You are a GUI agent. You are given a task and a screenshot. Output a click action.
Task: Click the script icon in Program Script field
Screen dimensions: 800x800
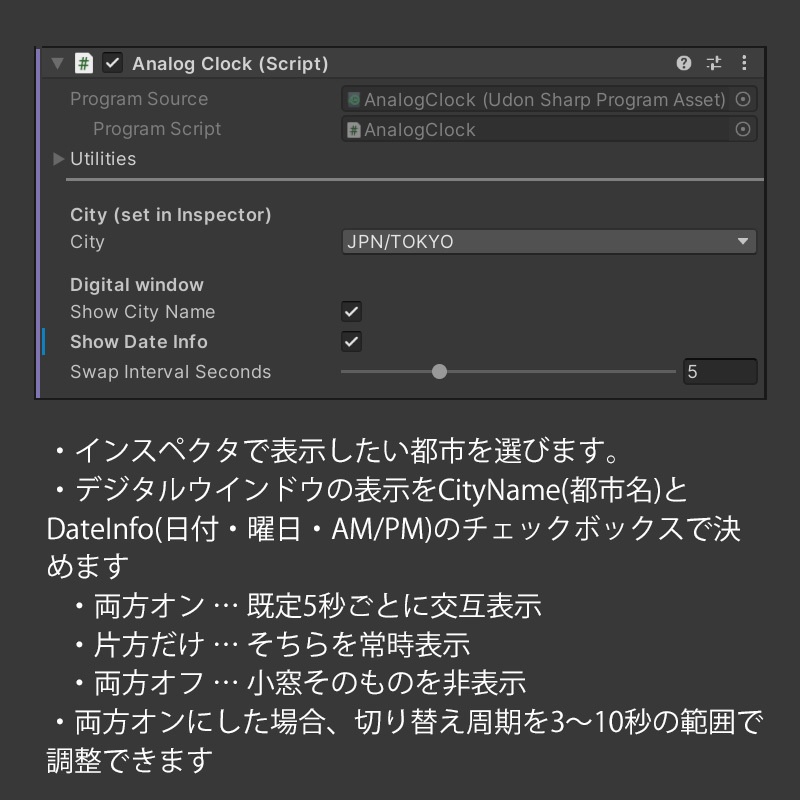354,130
